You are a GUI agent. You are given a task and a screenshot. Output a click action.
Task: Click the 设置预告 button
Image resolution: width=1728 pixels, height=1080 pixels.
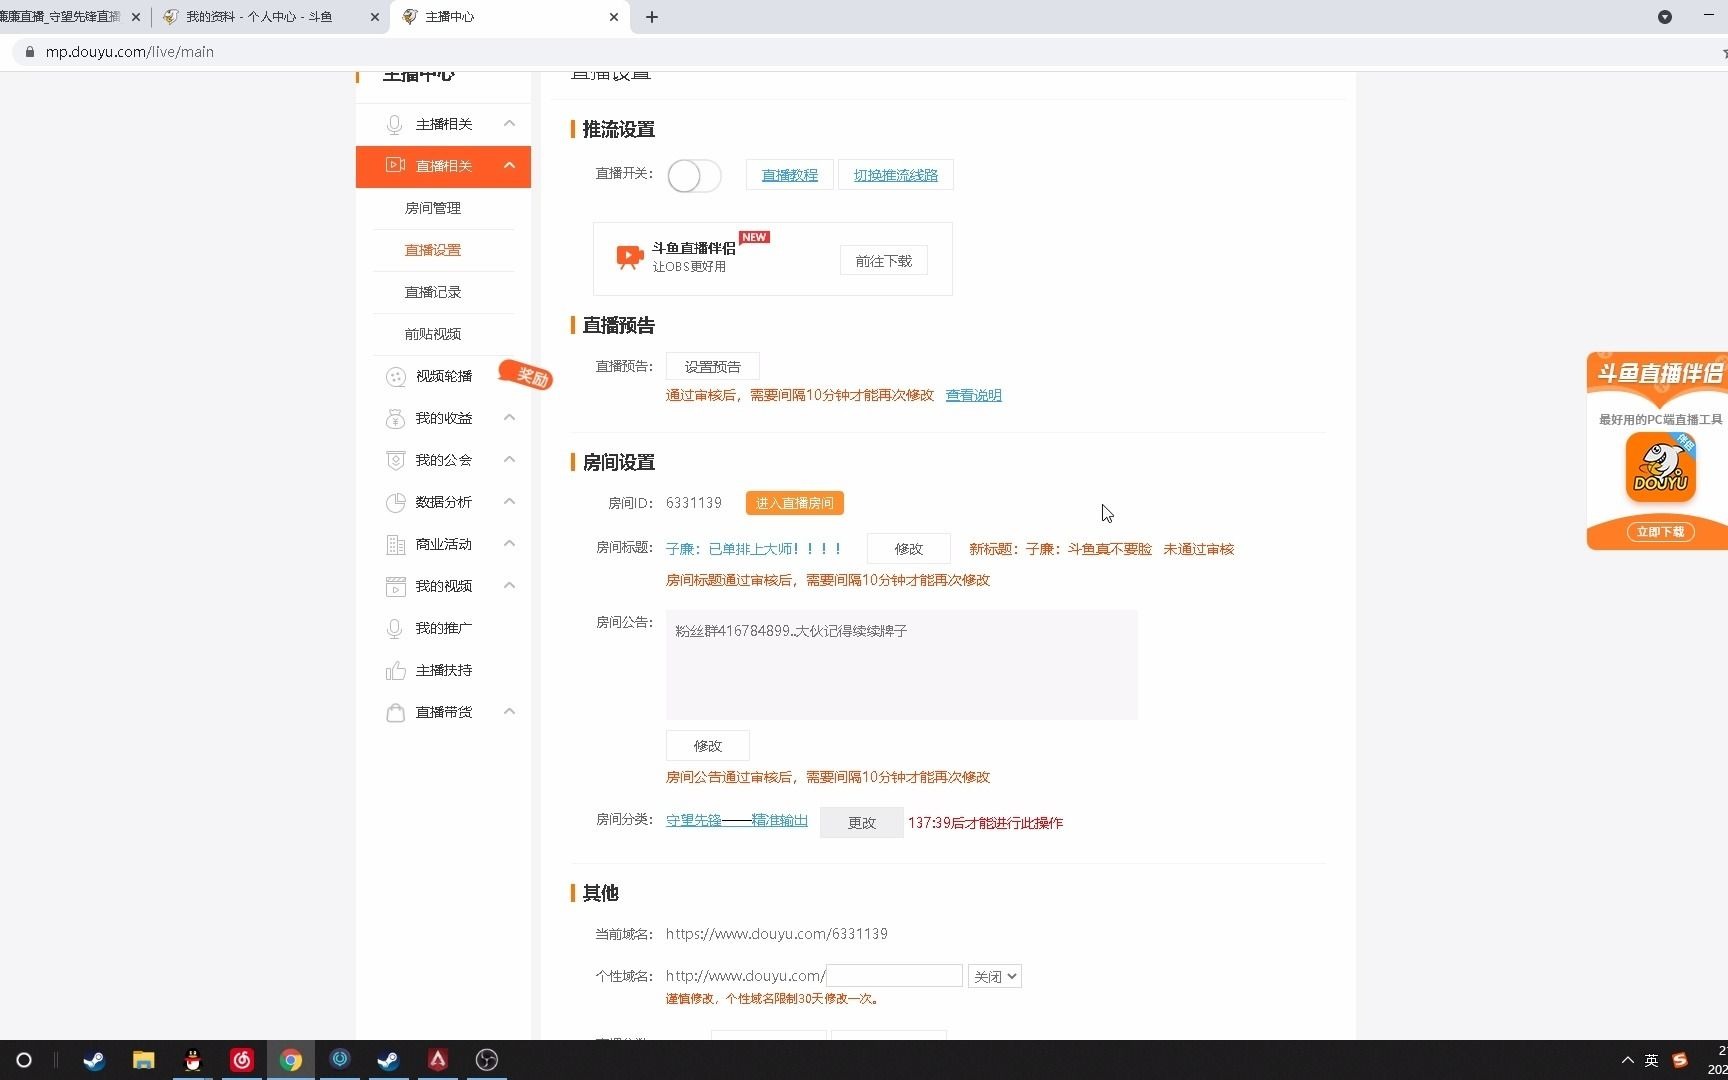click(x=713, y=367)
